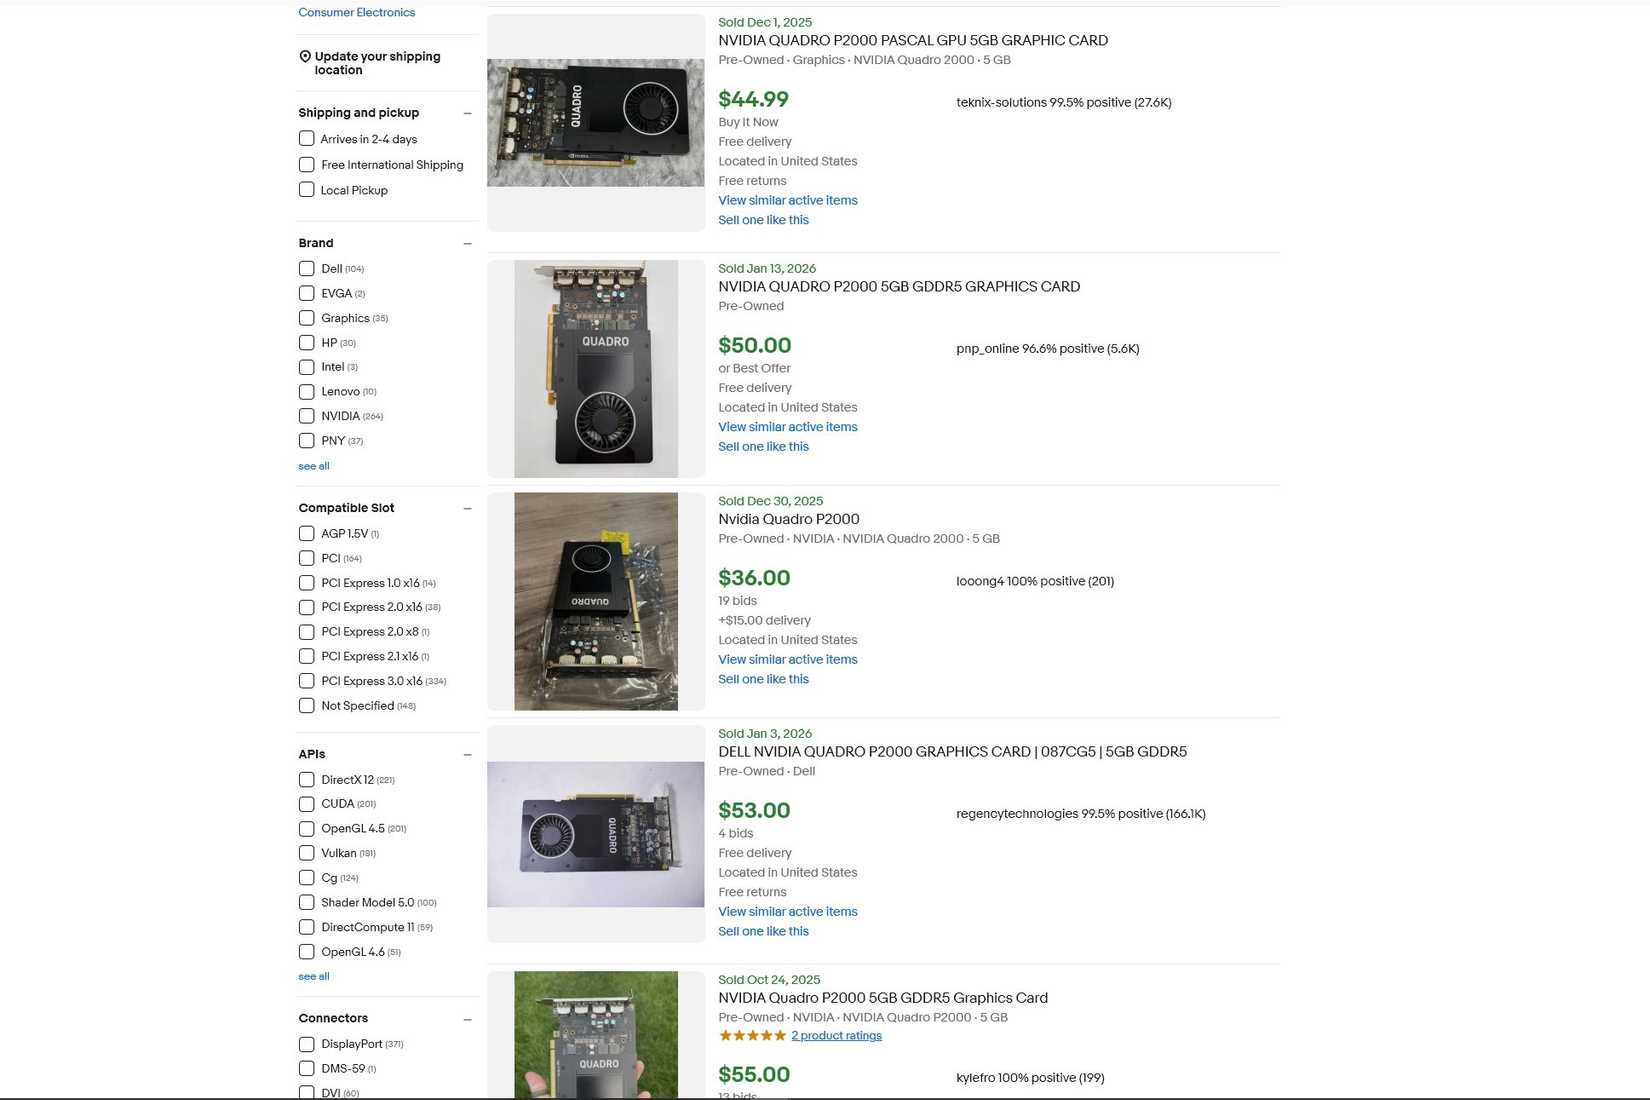1650x1100 pixels.
Task: Collapse the Connectors filter section
Action: click(467, 1018)
